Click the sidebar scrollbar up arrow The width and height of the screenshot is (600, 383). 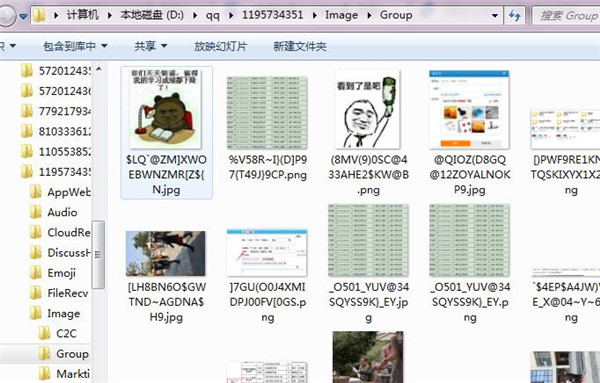[99, 69]
